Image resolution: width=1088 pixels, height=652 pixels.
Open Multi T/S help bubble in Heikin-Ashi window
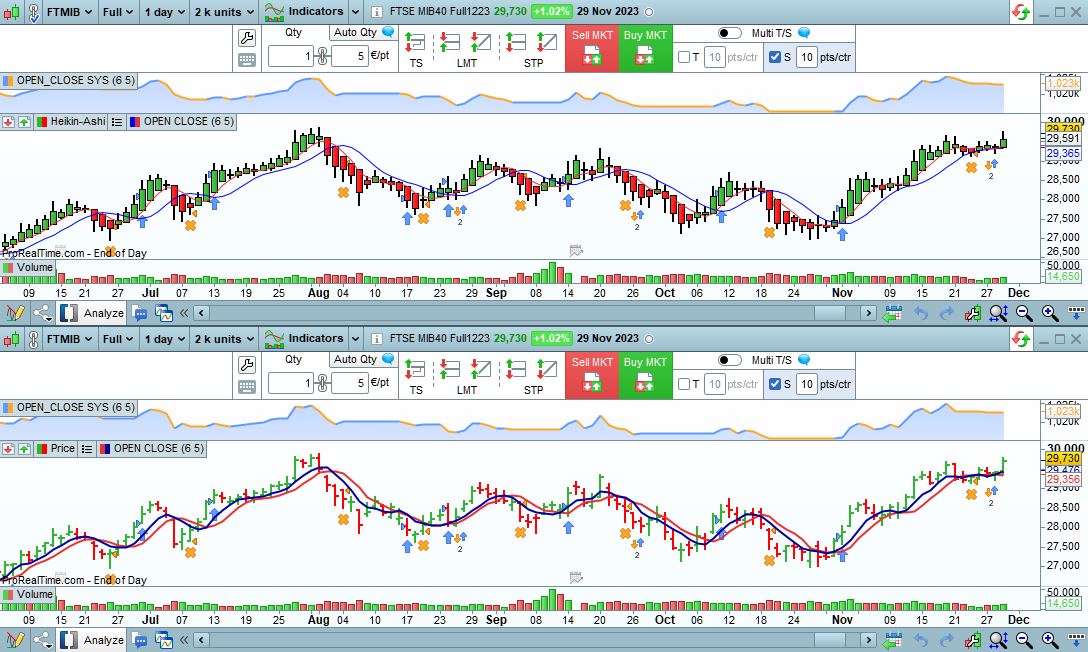coord(804,33)
